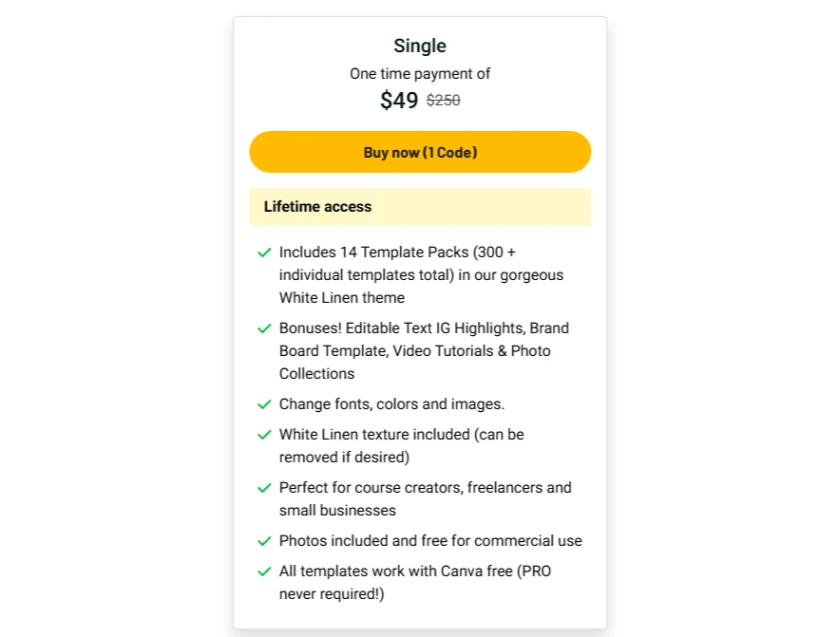The width and height of the screenshot is (838, 637).
Task: Click the Buy now (1 Code) button
Action: [420, 152]
